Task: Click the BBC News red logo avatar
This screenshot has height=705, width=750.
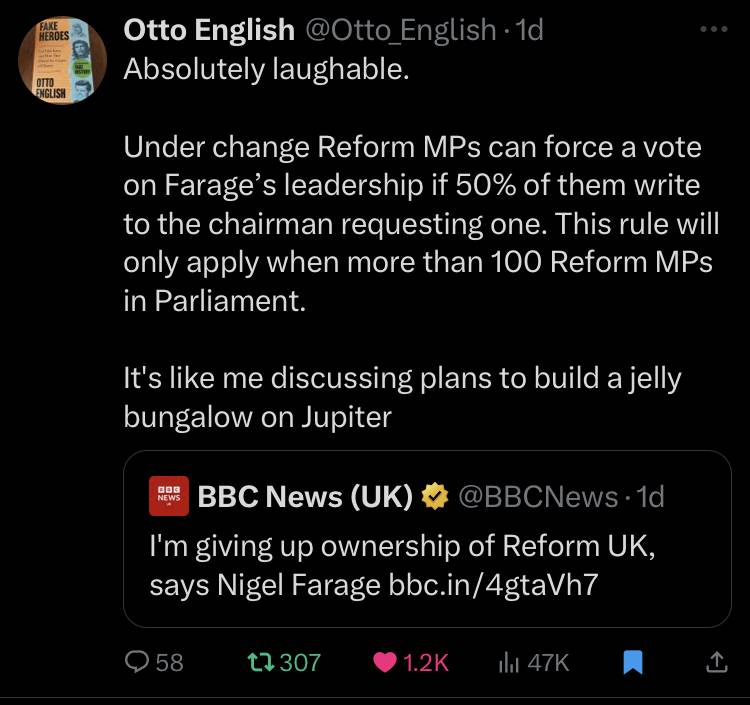Action: (x=169, y=496)
